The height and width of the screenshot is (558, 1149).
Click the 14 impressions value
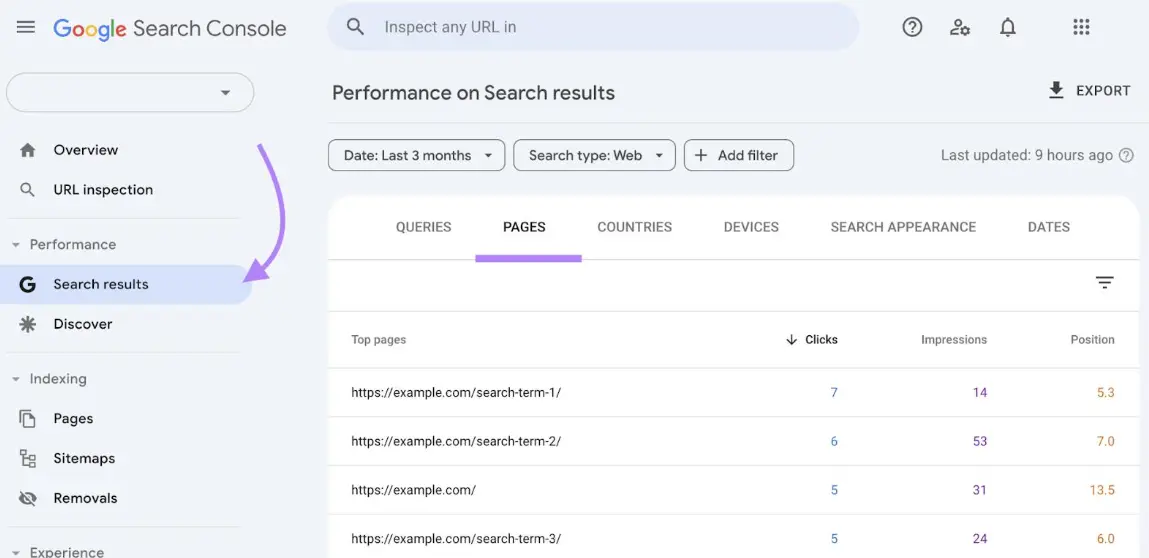pos(980,392)
